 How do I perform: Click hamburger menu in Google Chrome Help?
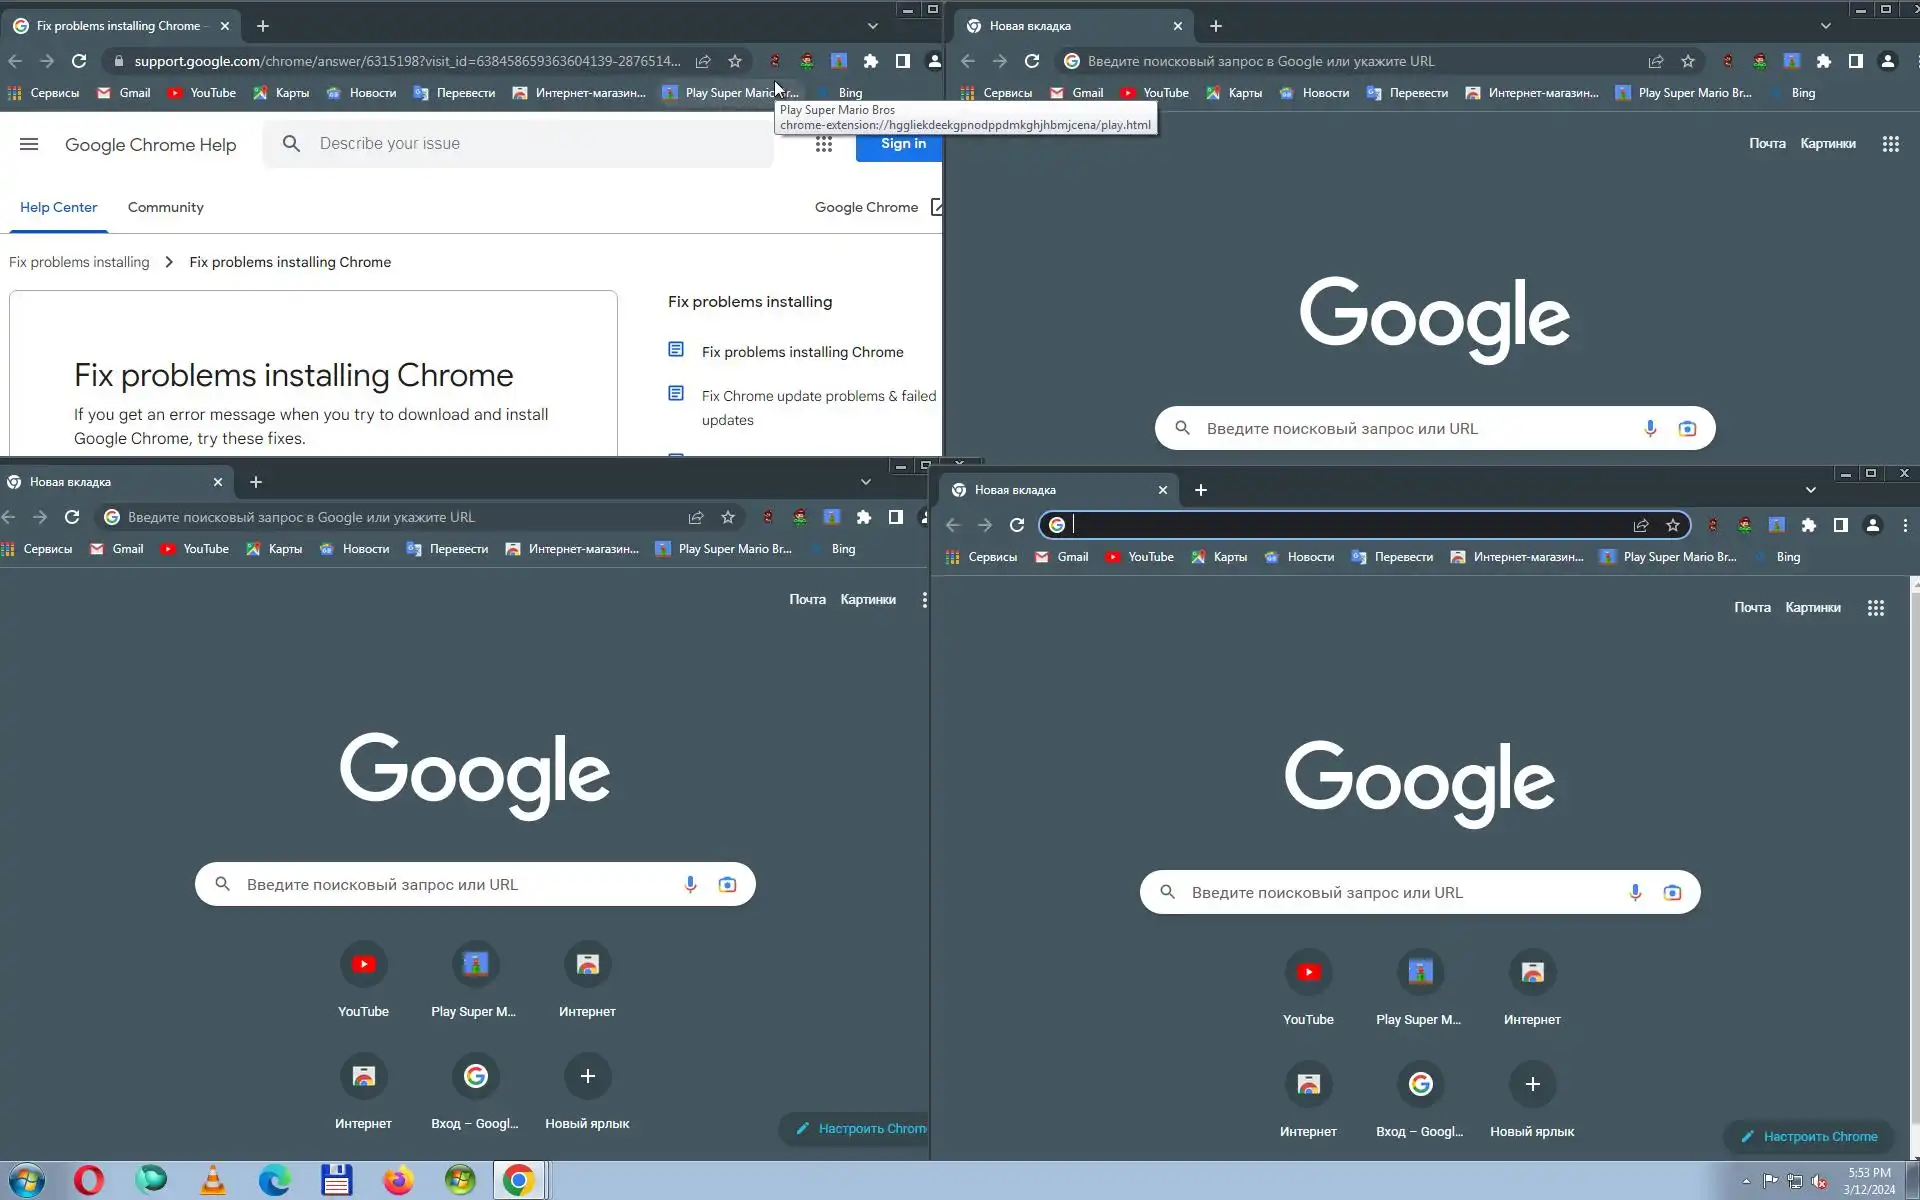[x=29, y=144]
